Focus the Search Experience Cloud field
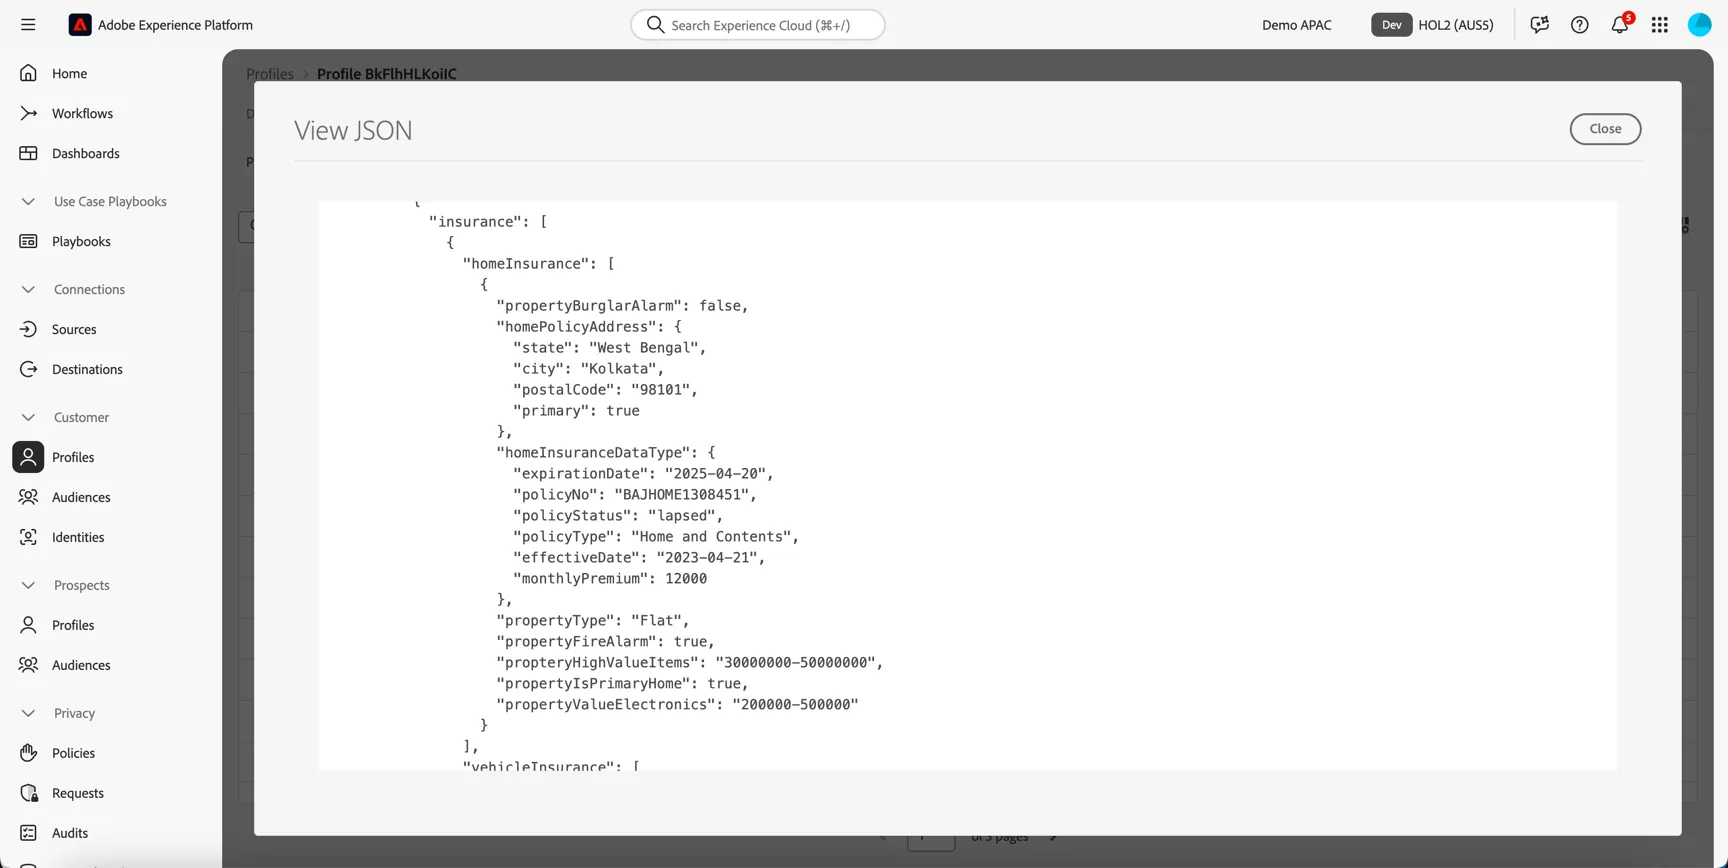The width and height of the screenshot is (1728, 868). 758,25
